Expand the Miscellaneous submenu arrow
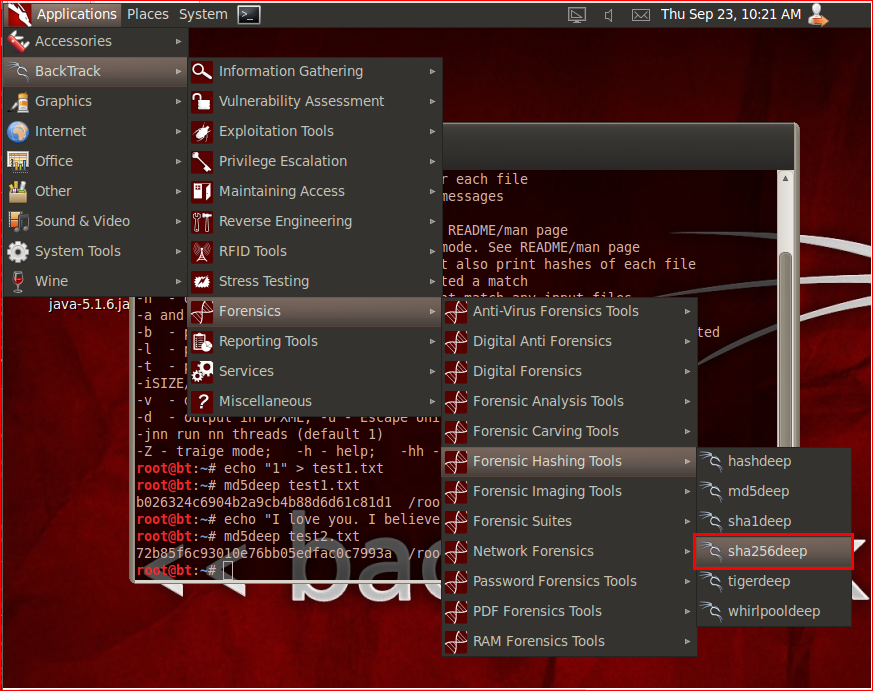The image size is (873, 691). (x=433, y=401)
